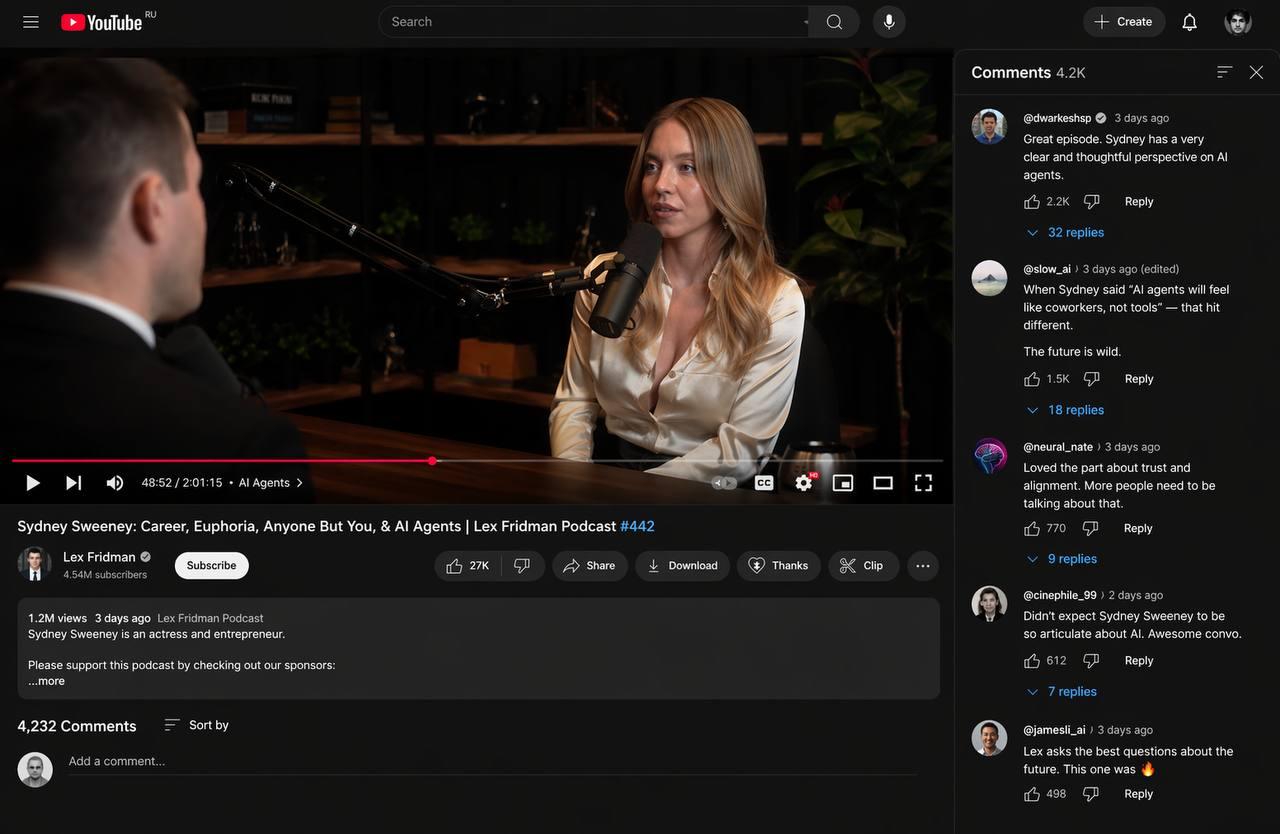Click the Create button
The height and width of the screenshot is (834, 1280).
(x=1124, y=22)
